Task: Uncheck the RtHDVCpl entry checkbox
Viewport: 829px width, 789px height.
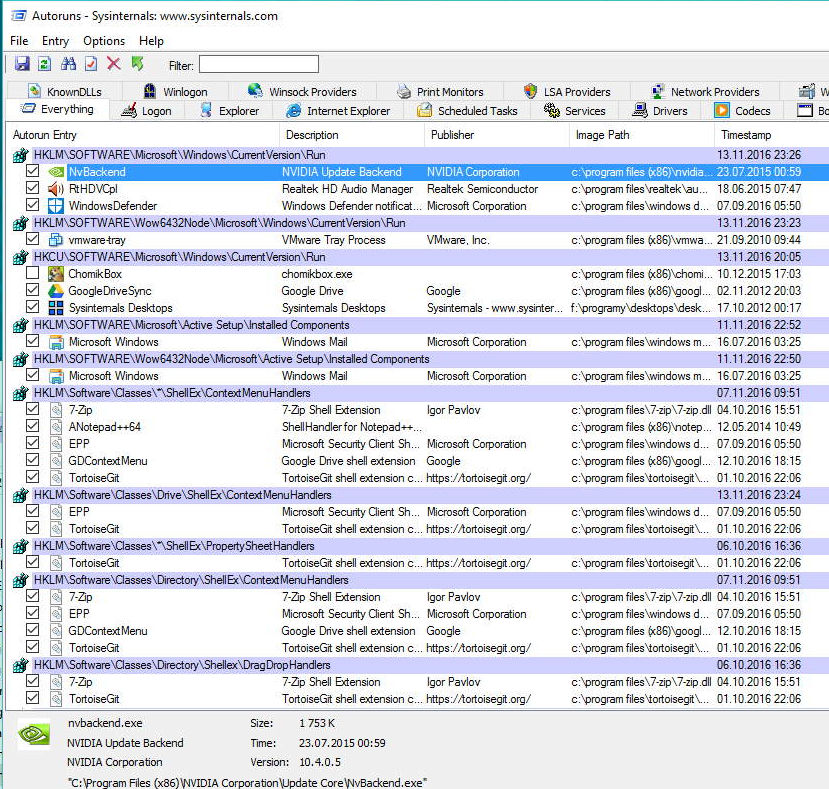Action: 33,189
